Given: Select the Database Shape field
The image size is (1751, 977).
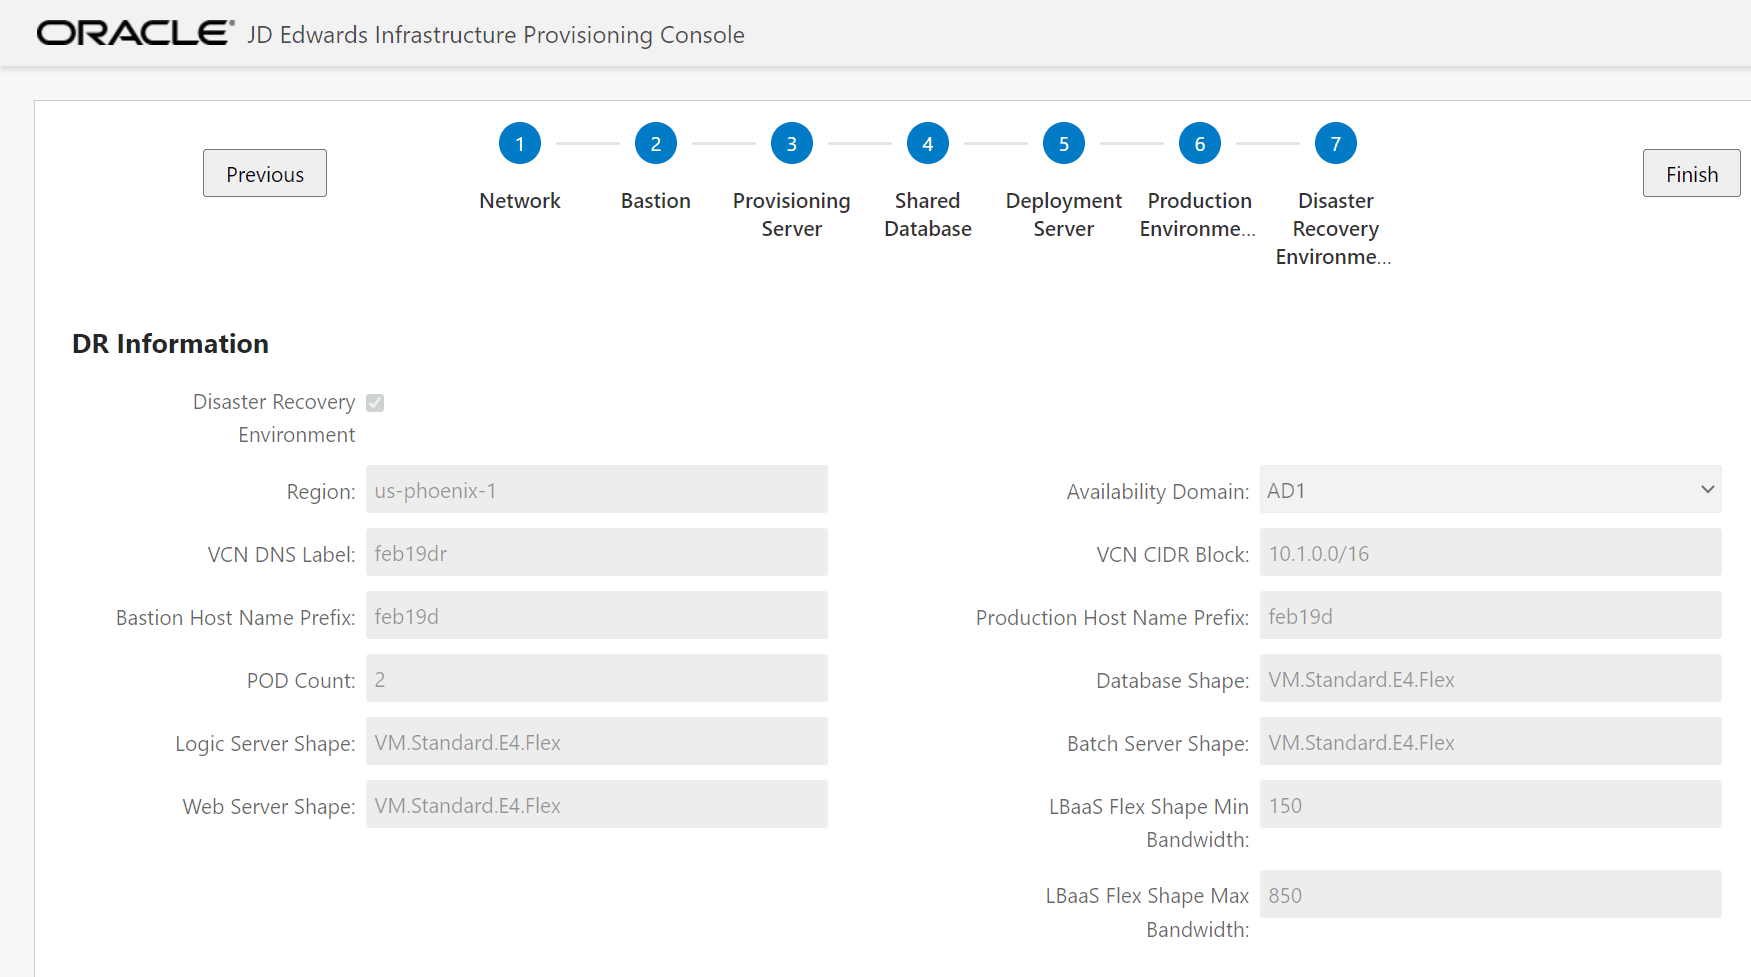Looking at the screenshot, I should click(1489, 678).
